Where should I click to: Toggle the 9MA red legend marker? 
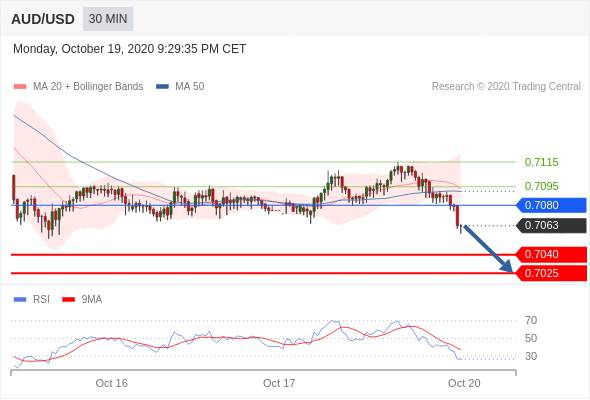(68, 300)
